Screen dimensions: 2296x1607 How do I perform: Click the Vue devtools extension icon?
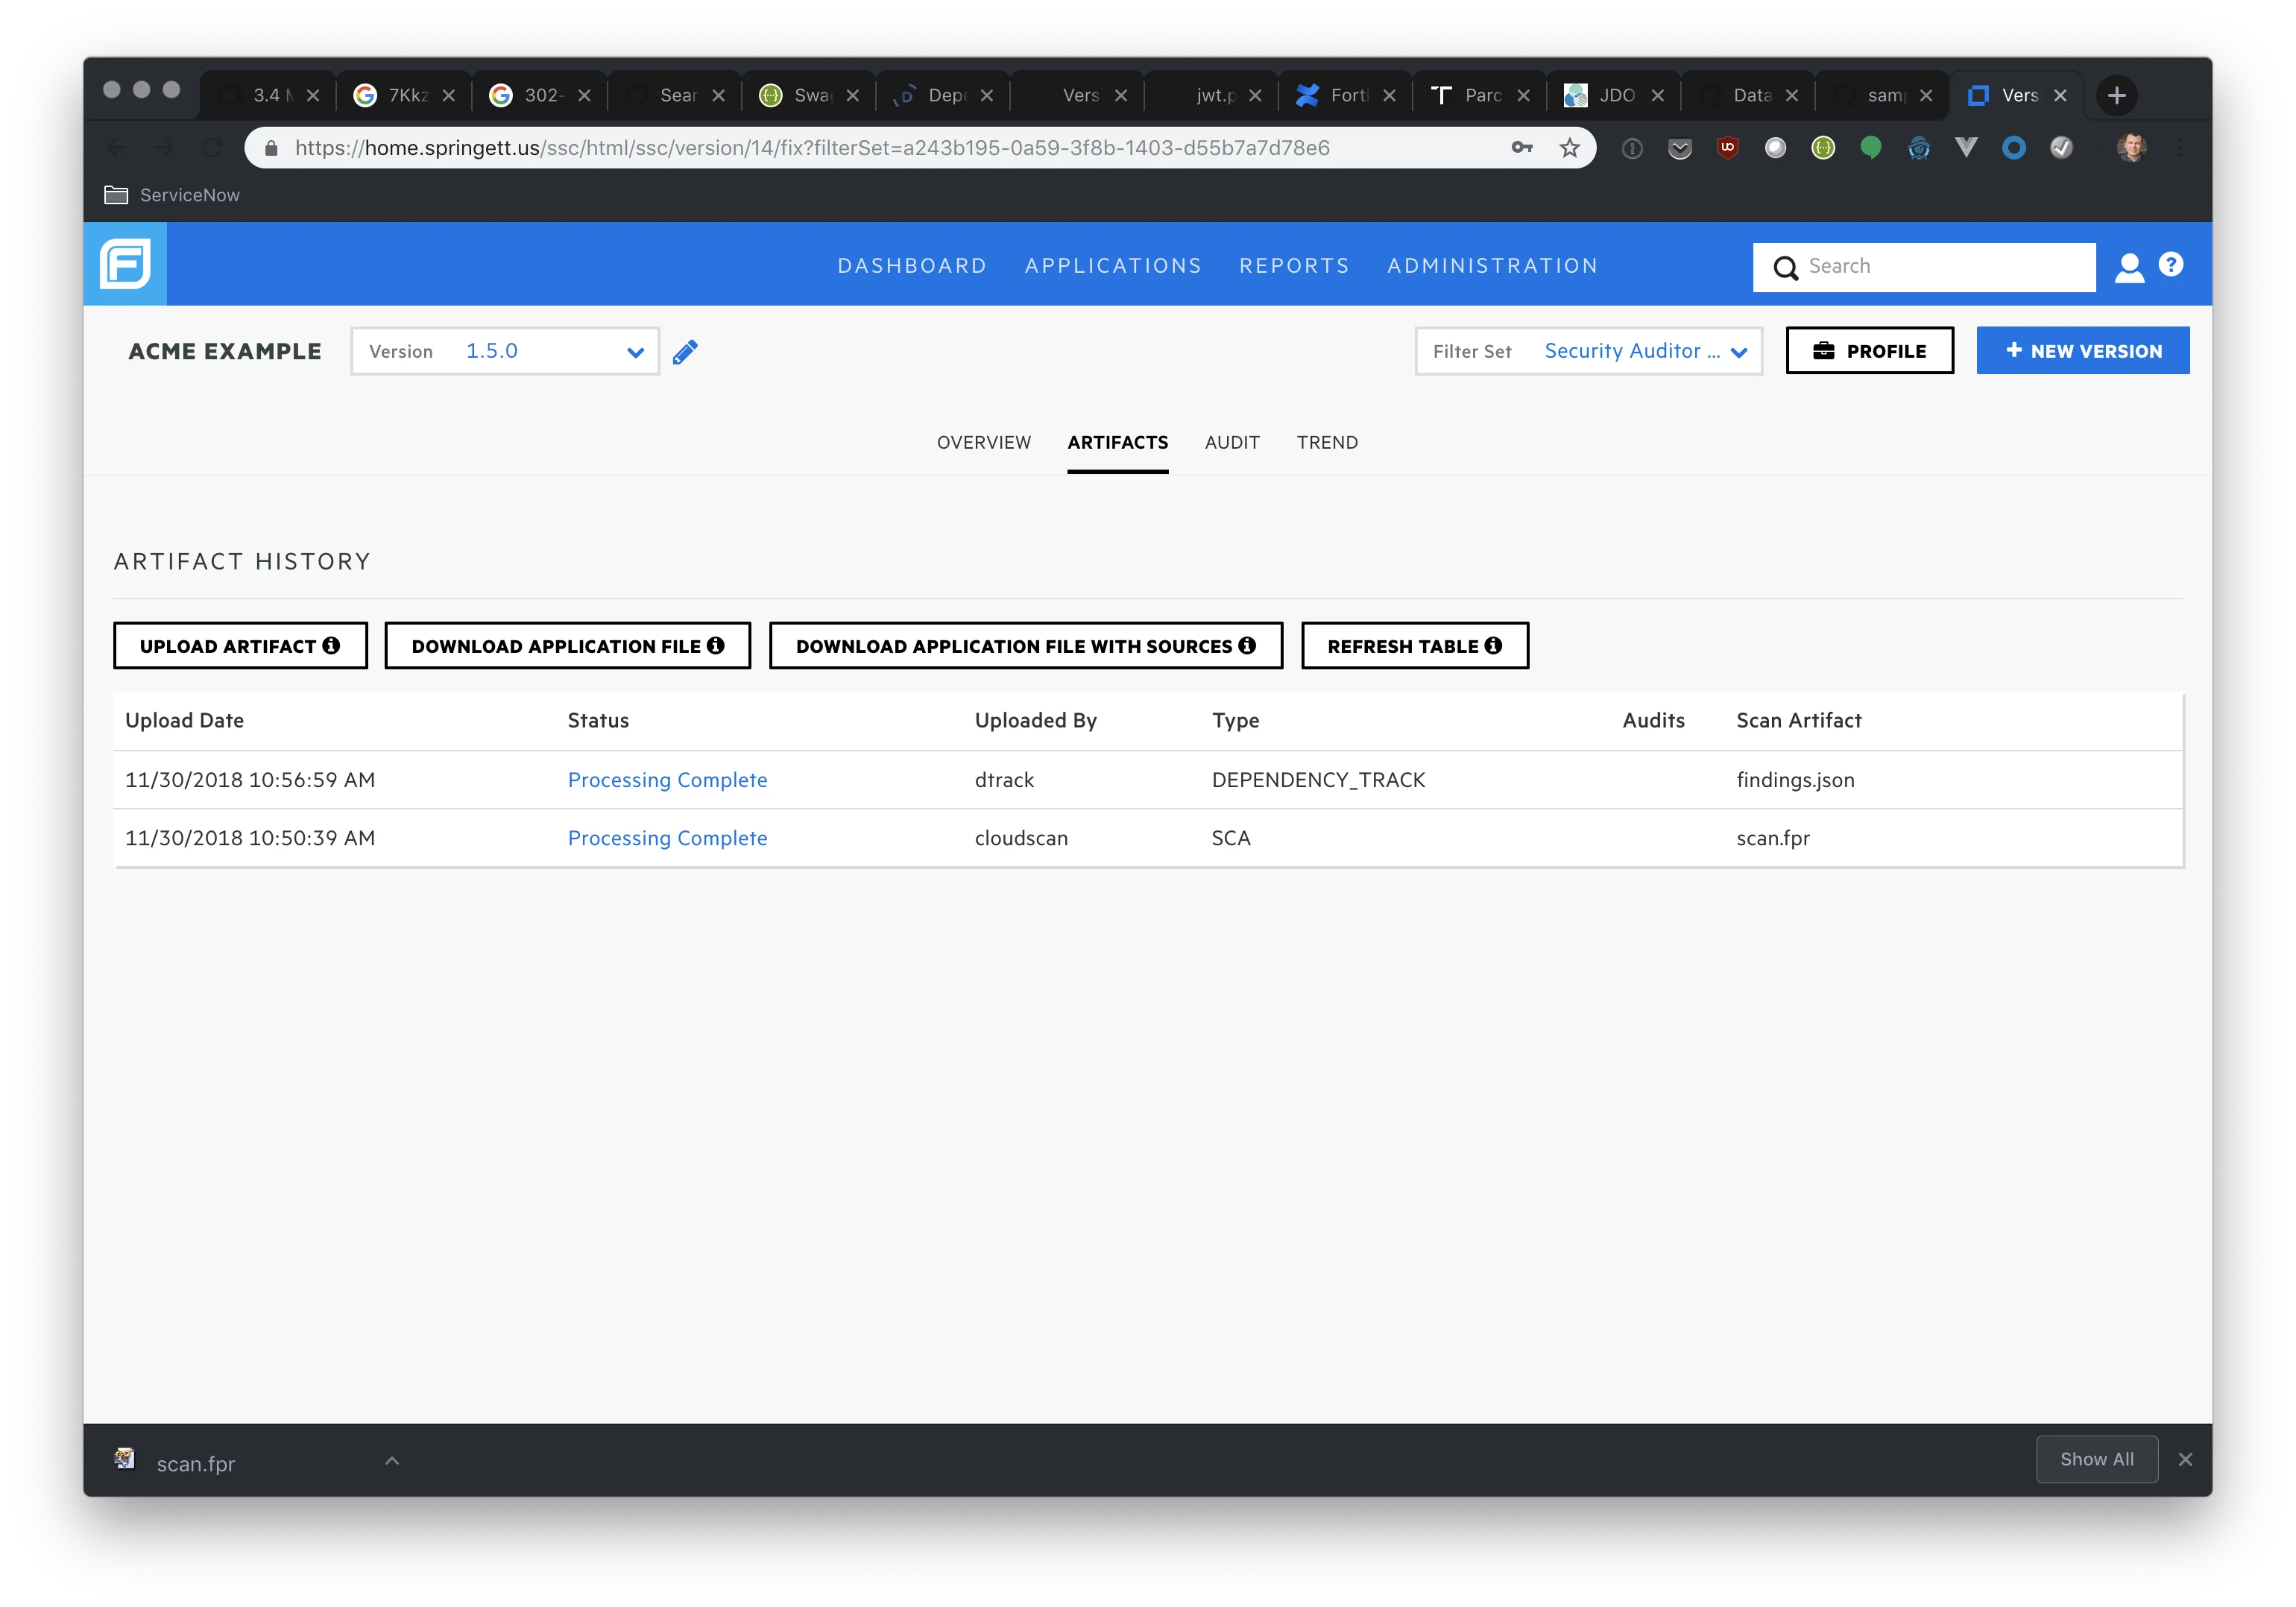1967,147
